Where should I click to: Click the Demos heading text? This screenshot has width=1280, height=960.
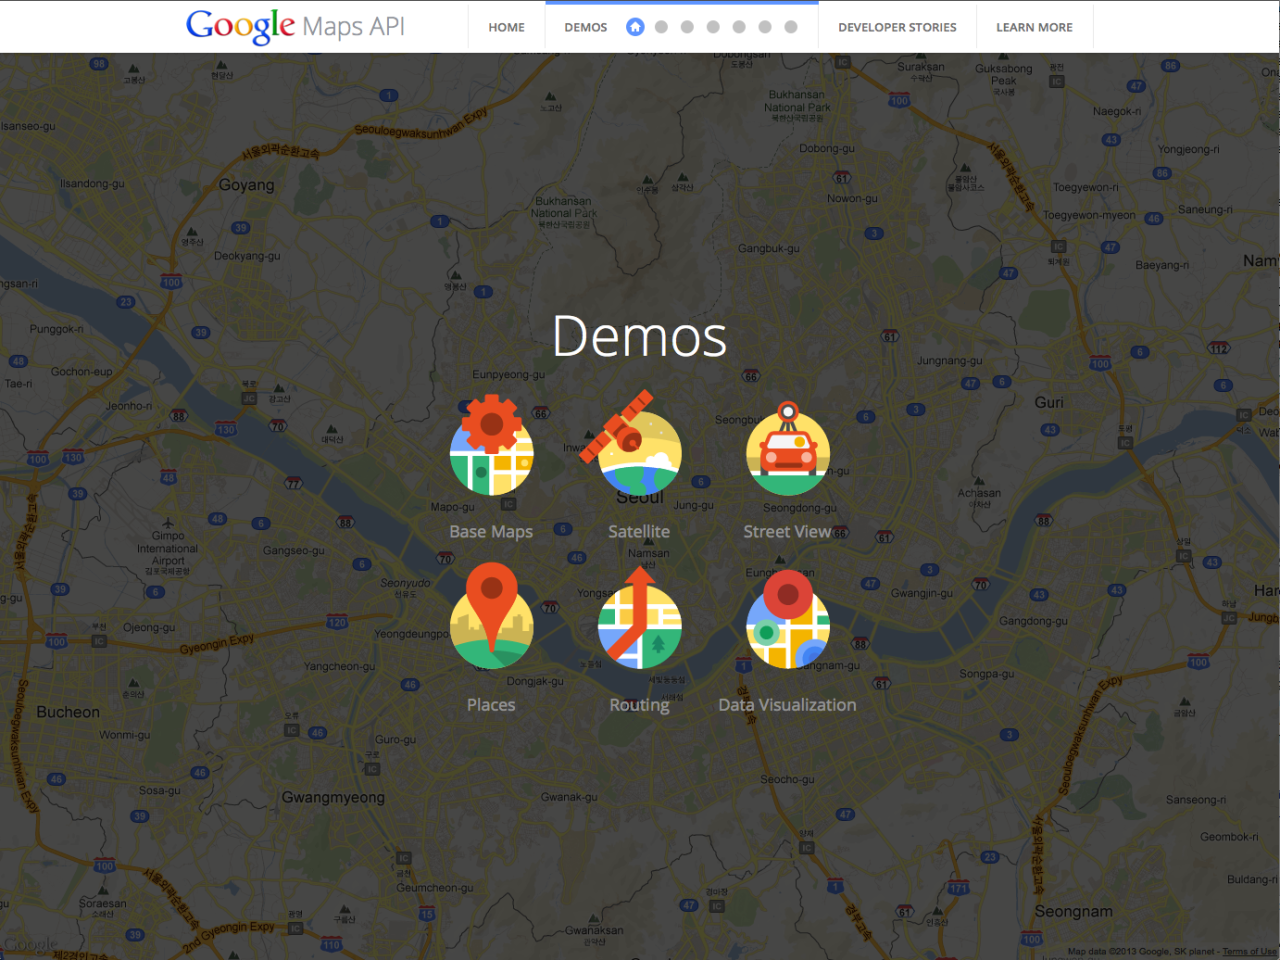pos(640,337)
